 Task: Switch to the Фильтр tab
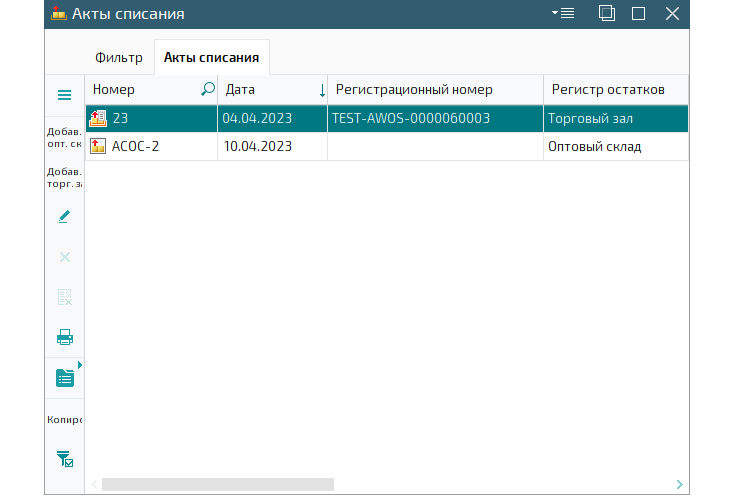(x=119, y=58)
